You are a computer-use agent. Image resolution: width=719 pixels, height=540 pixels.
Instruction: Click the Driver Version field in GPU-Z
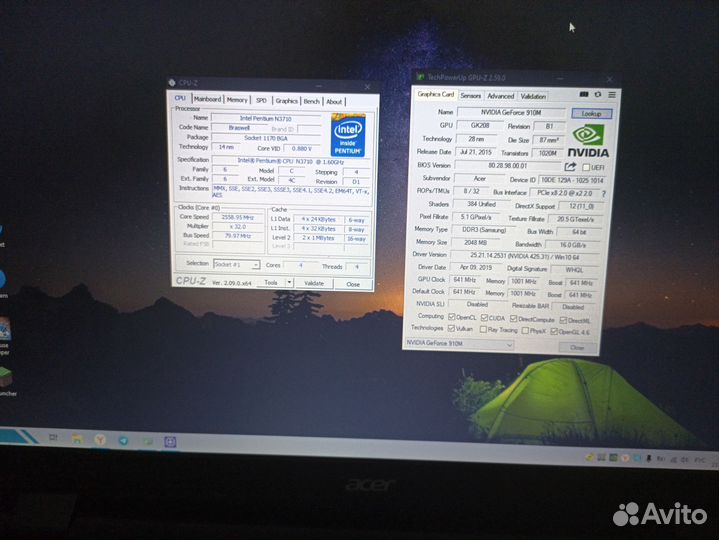(x=525, y=257)
